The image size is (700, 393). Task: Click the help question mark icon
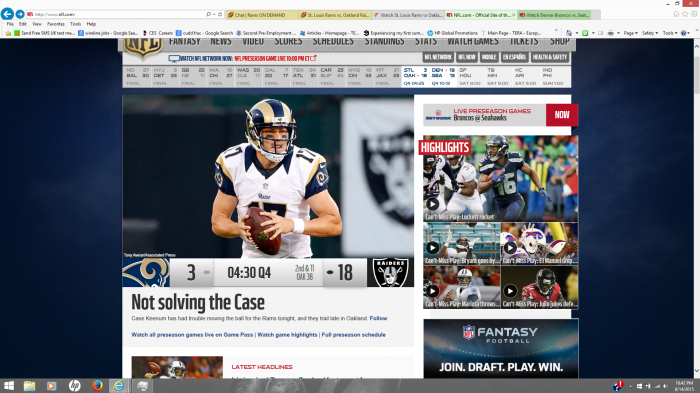[x=683, y=33]
